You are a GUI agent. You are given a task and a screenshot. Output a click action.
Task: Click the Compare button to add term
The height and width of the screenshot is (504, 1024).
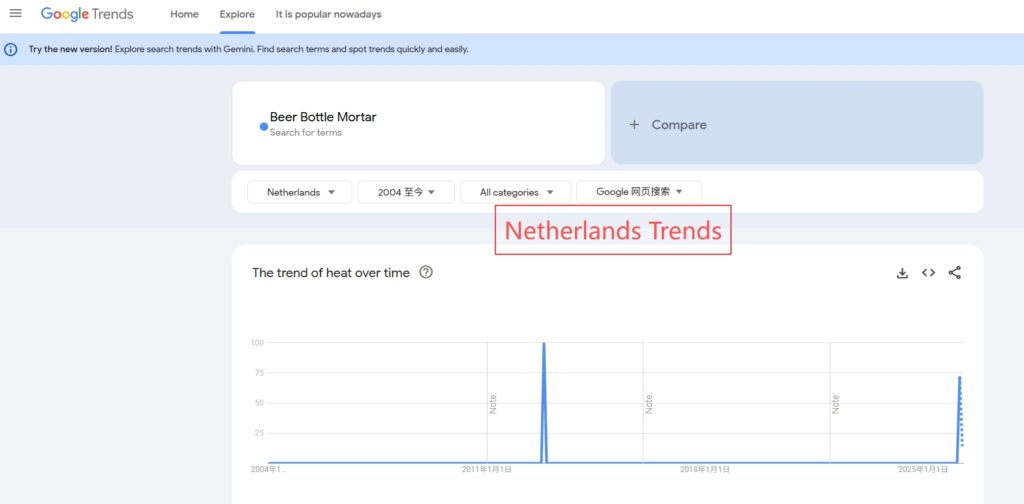pos(679,125)
